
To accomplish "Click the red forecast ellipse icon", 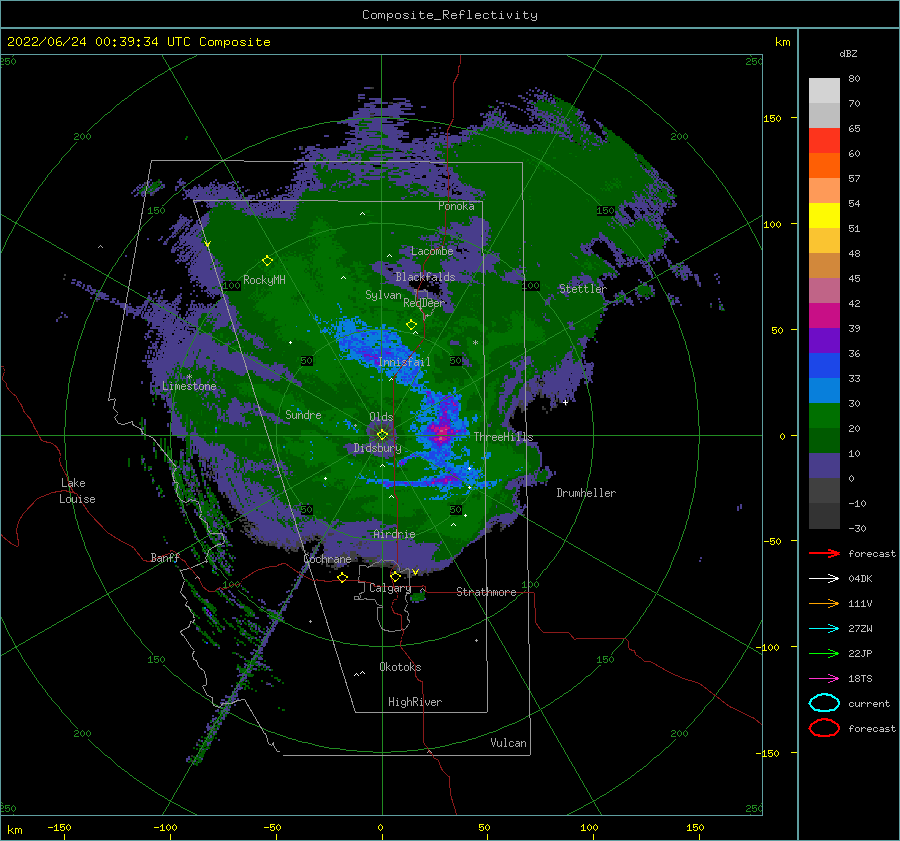I will (x=824, y=728).
